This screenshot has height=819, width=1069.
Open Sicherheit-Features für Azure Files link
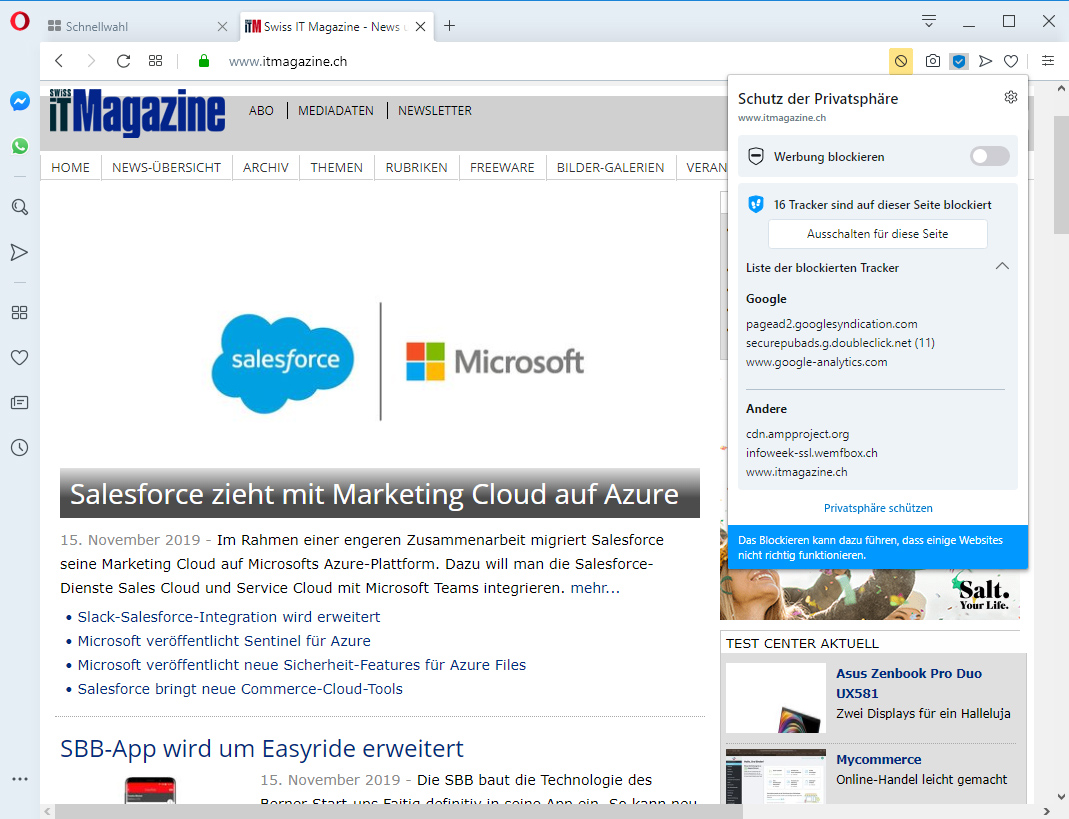[302, 664]
